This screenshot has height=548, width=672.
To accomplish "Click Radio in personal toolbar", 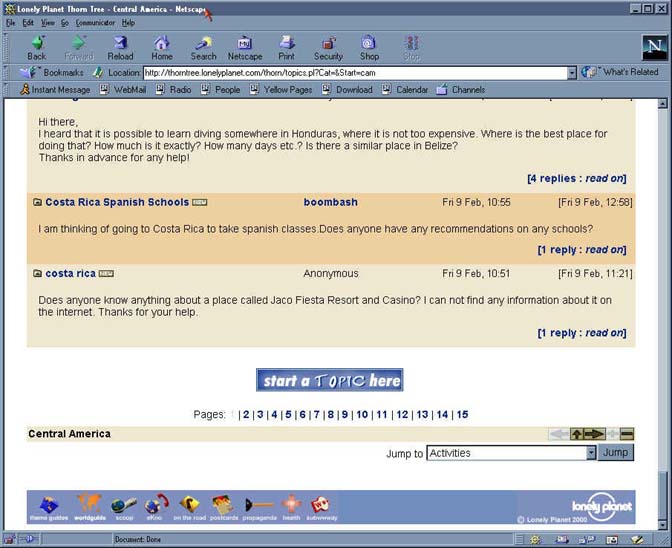I will 173,90.
